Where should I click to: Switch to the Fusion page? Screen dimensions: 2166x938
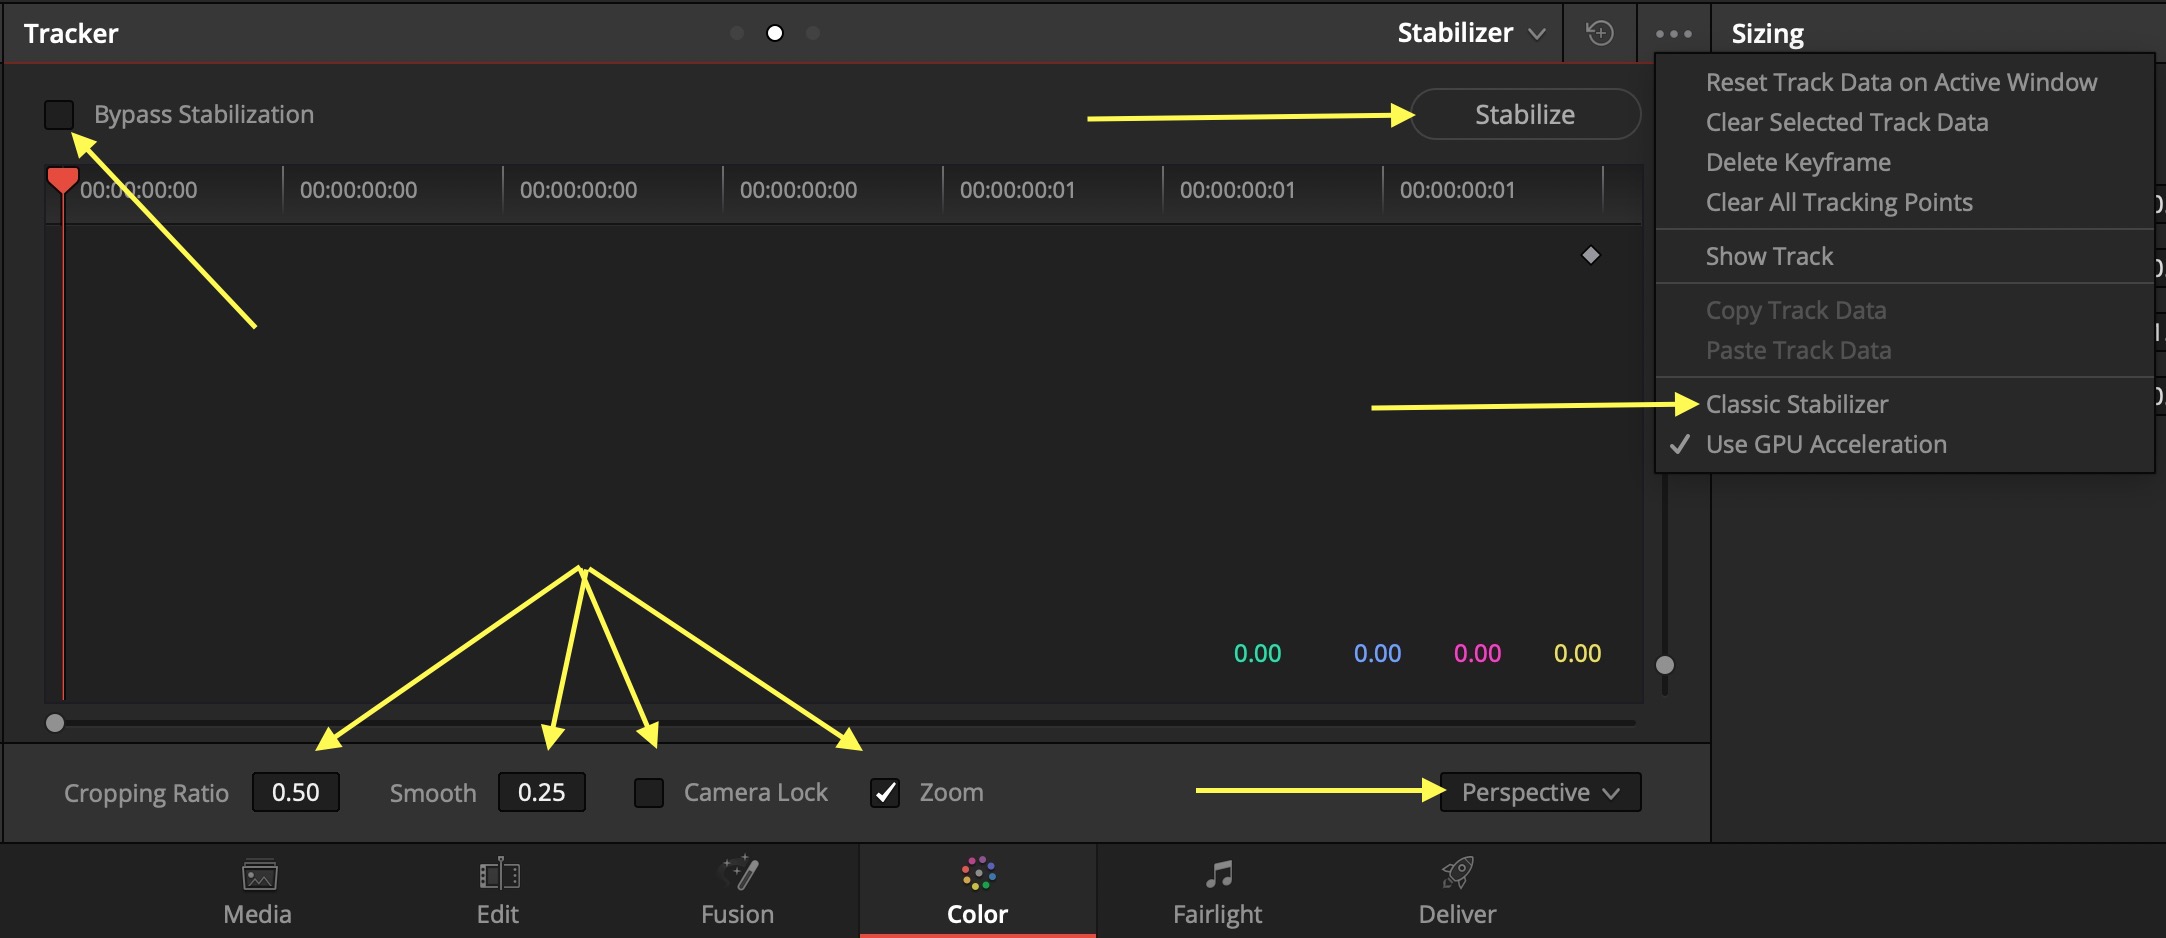point(737,888)
